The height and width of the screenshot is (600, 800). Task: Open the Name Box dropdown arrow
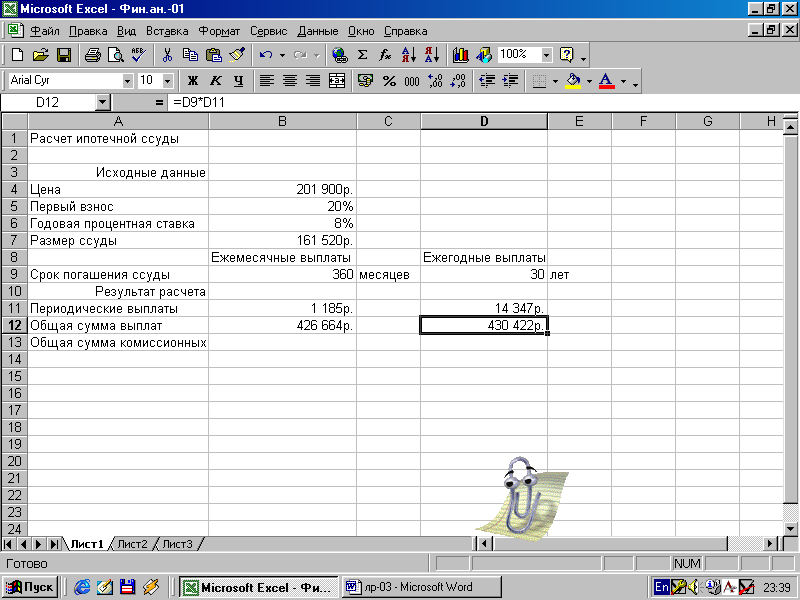click(103, 103)
